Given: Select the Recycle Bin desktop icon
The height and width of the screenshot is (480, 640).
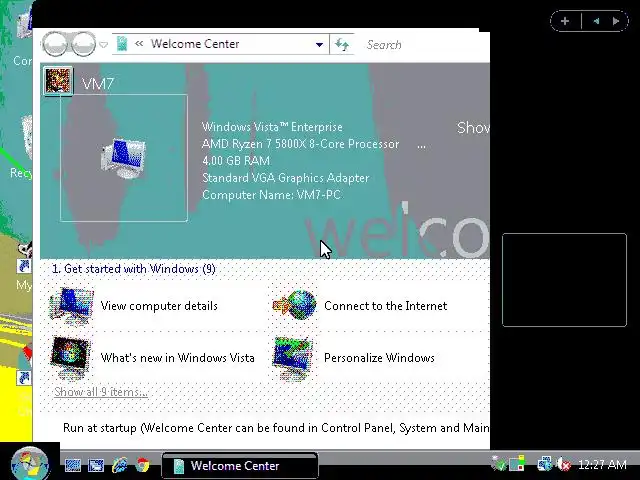Looking at the screenshot, I should click(20, 149).
